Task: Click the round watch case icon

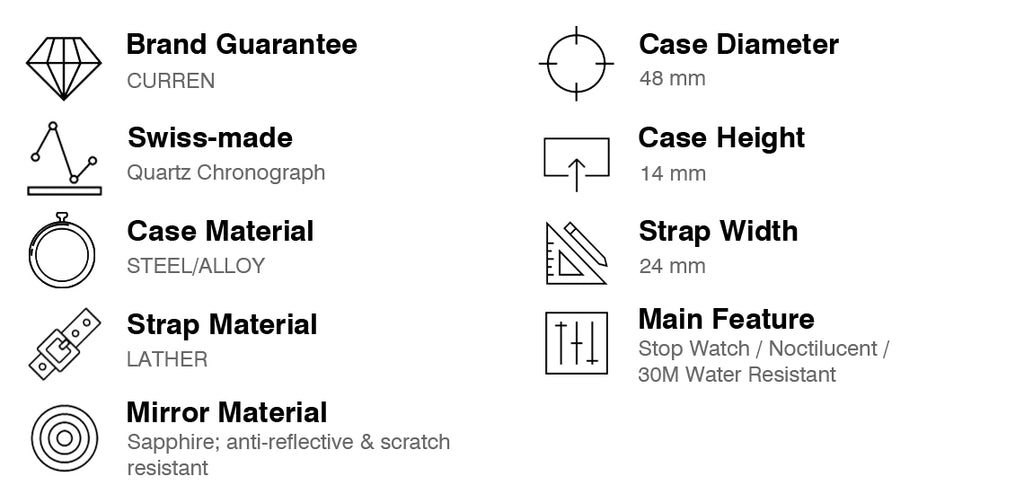Action: pyautogui.click(x=62, y=250)
